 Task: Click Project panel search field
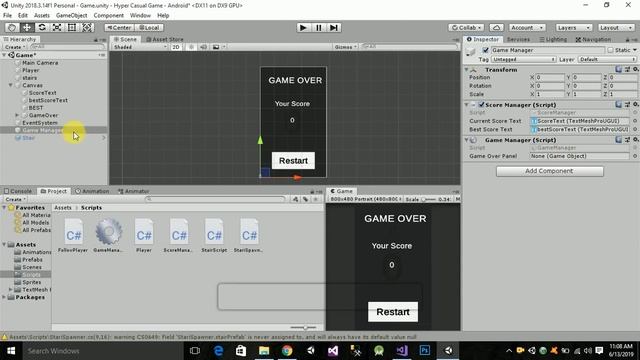point(215,199)
